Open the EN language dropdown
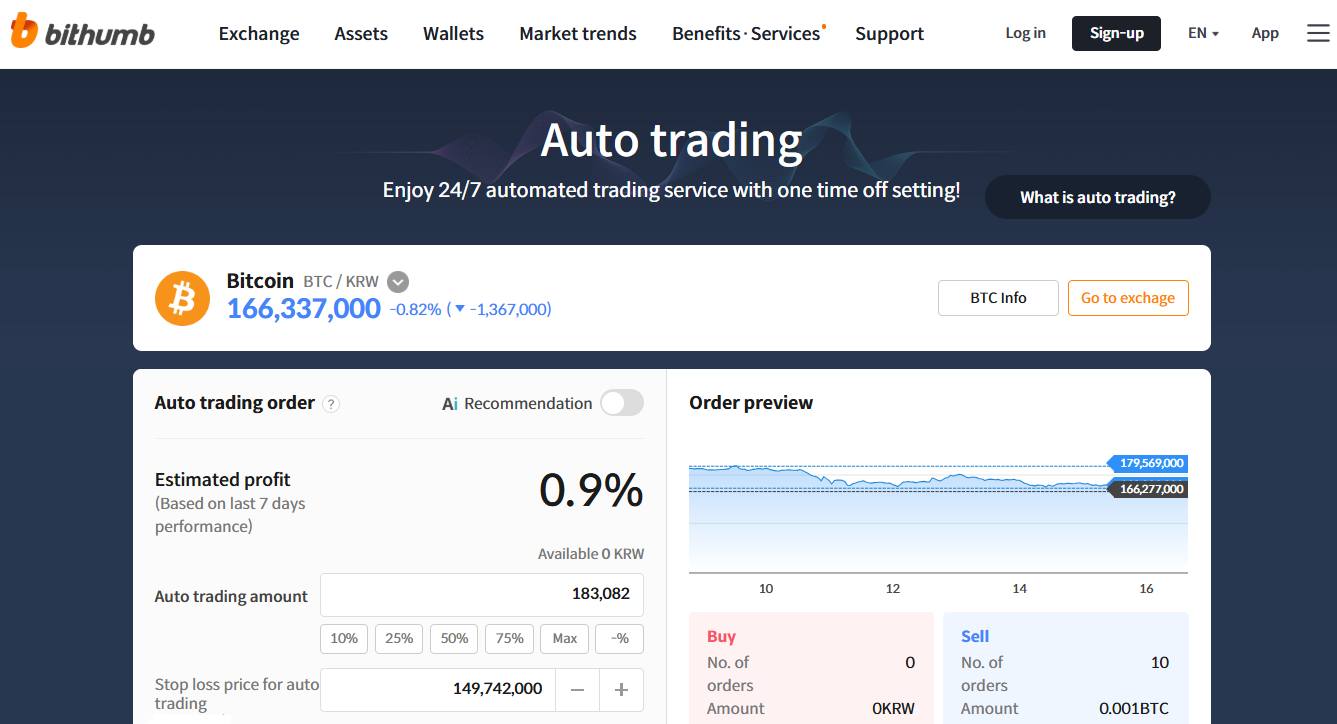 click(1203, 33)
